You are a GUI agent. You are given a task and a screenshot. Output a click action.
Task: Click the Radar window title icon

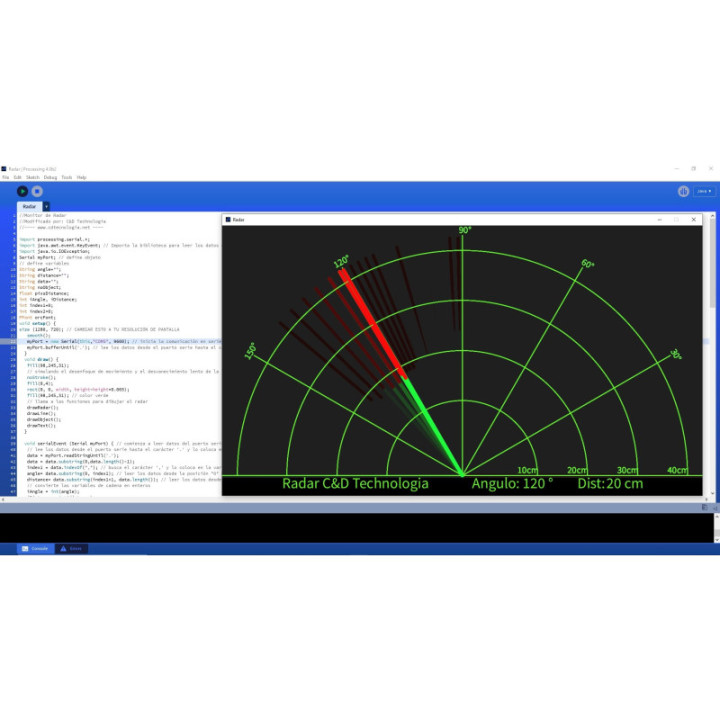(228, 220)
